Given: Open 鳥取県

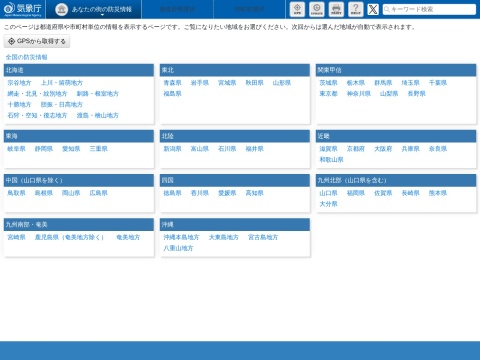Looking at the screenshot, I should click(16, 193).
